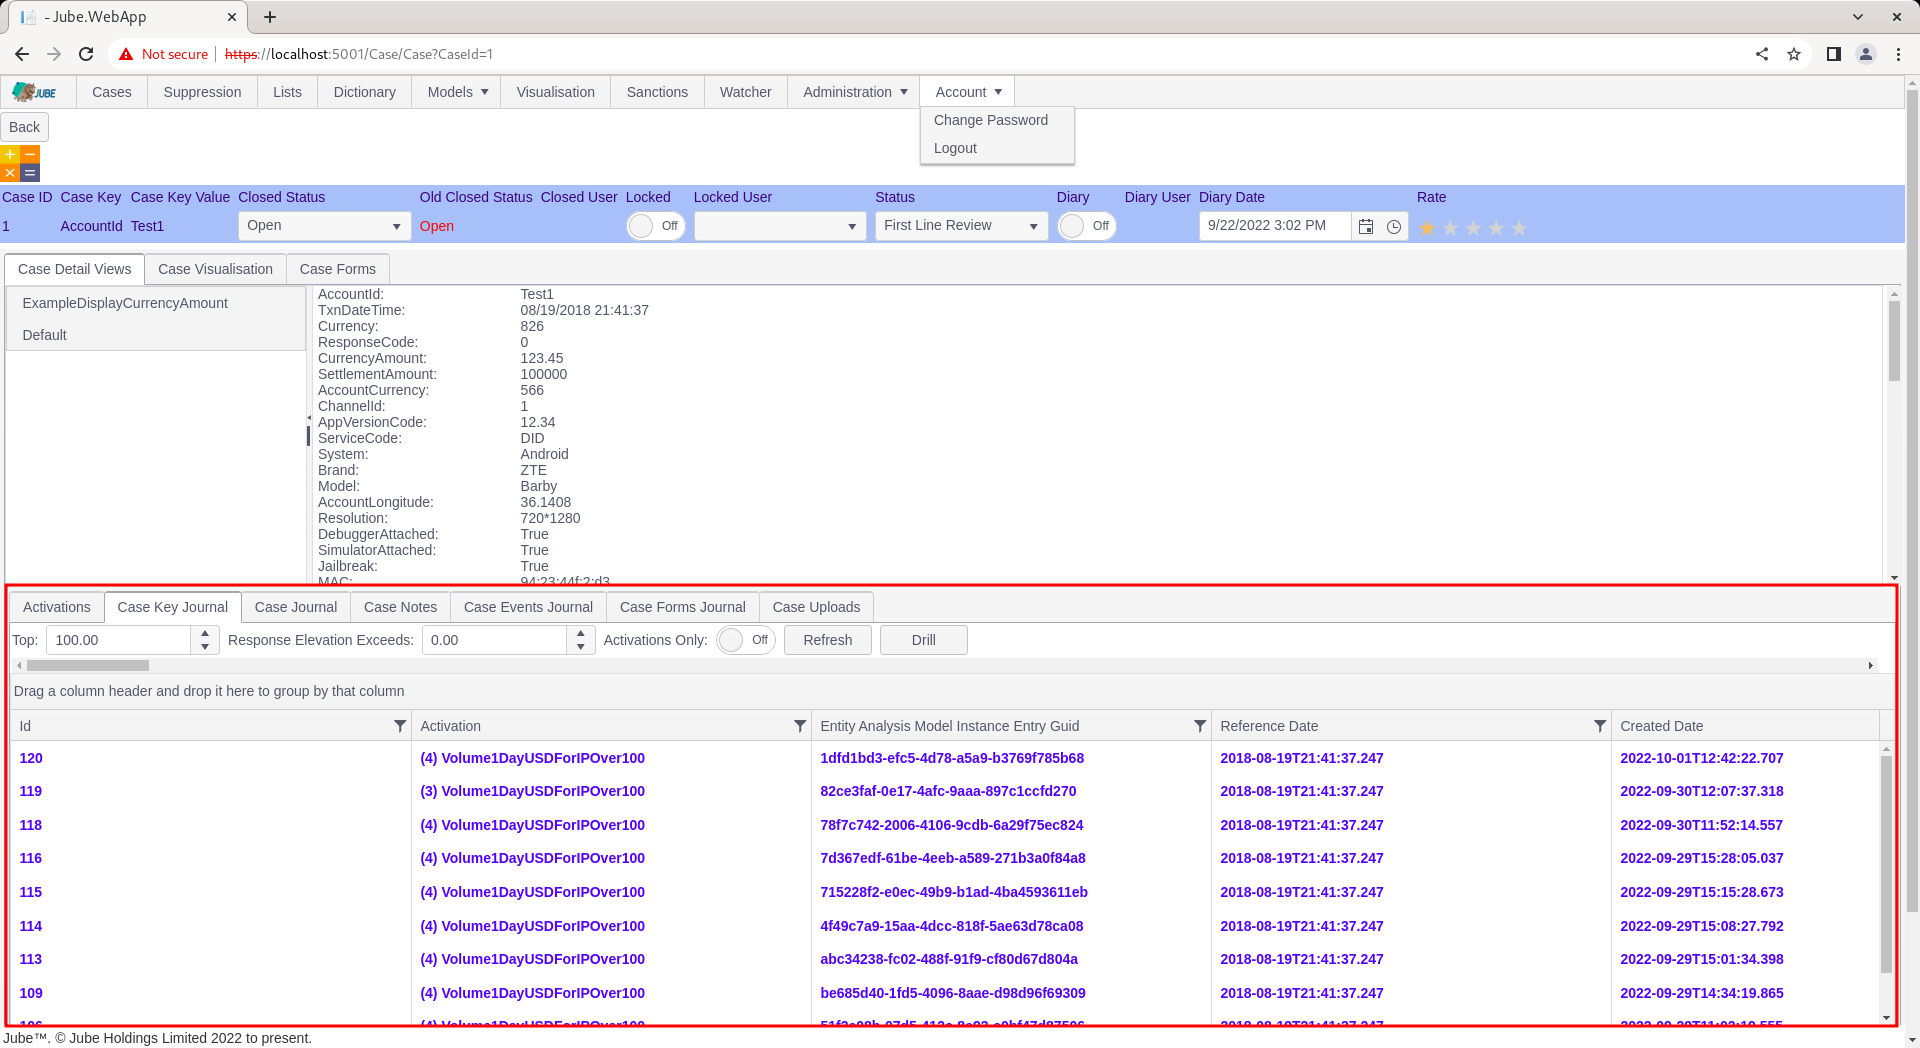Set the Rate to one star
This screenshot has height=1048, width=1920.
(1427, 228)
